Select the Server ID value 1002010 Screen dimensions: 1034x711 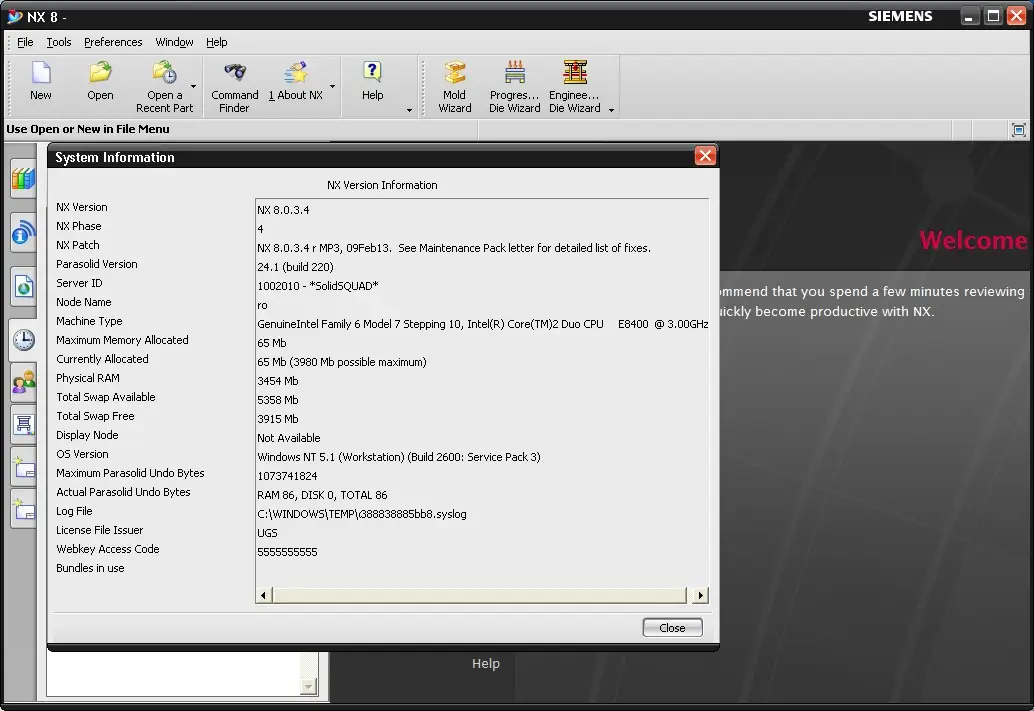pos(318,286)
